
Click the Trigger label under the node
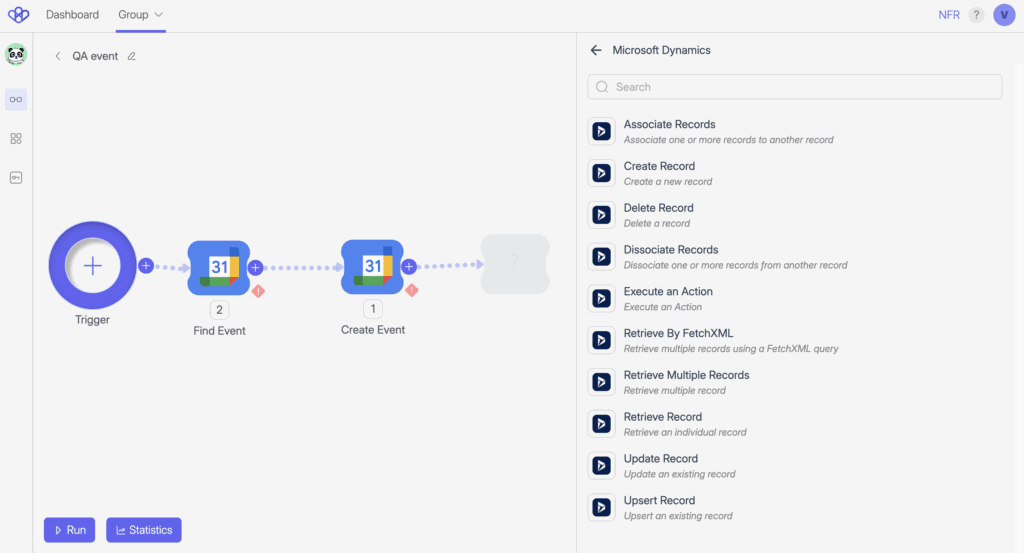click(x=92, y=320)
